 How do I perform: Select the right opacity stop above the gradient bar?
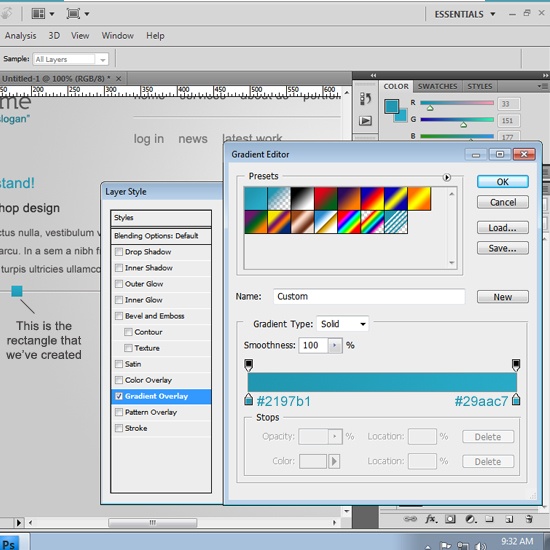tap(516, 365)
